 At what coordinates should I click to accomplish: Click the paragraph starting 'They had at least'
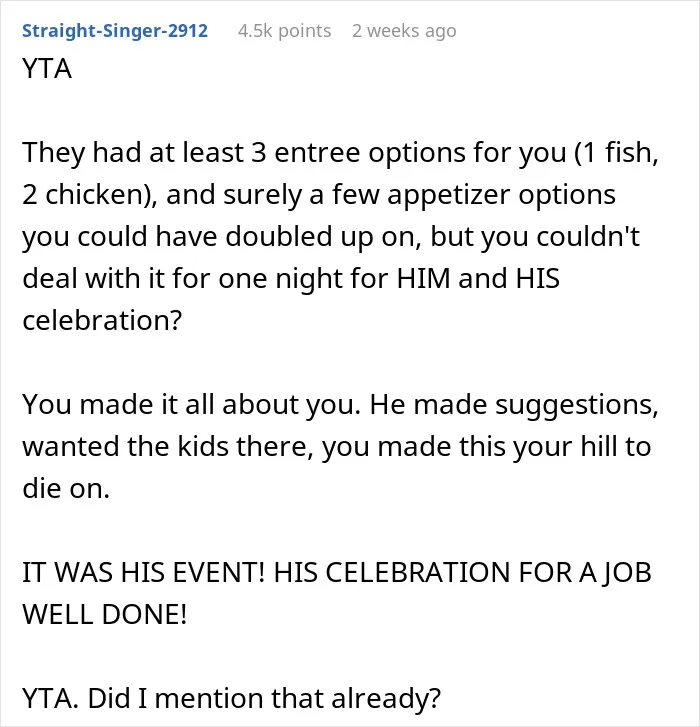(x=341, y=236)
